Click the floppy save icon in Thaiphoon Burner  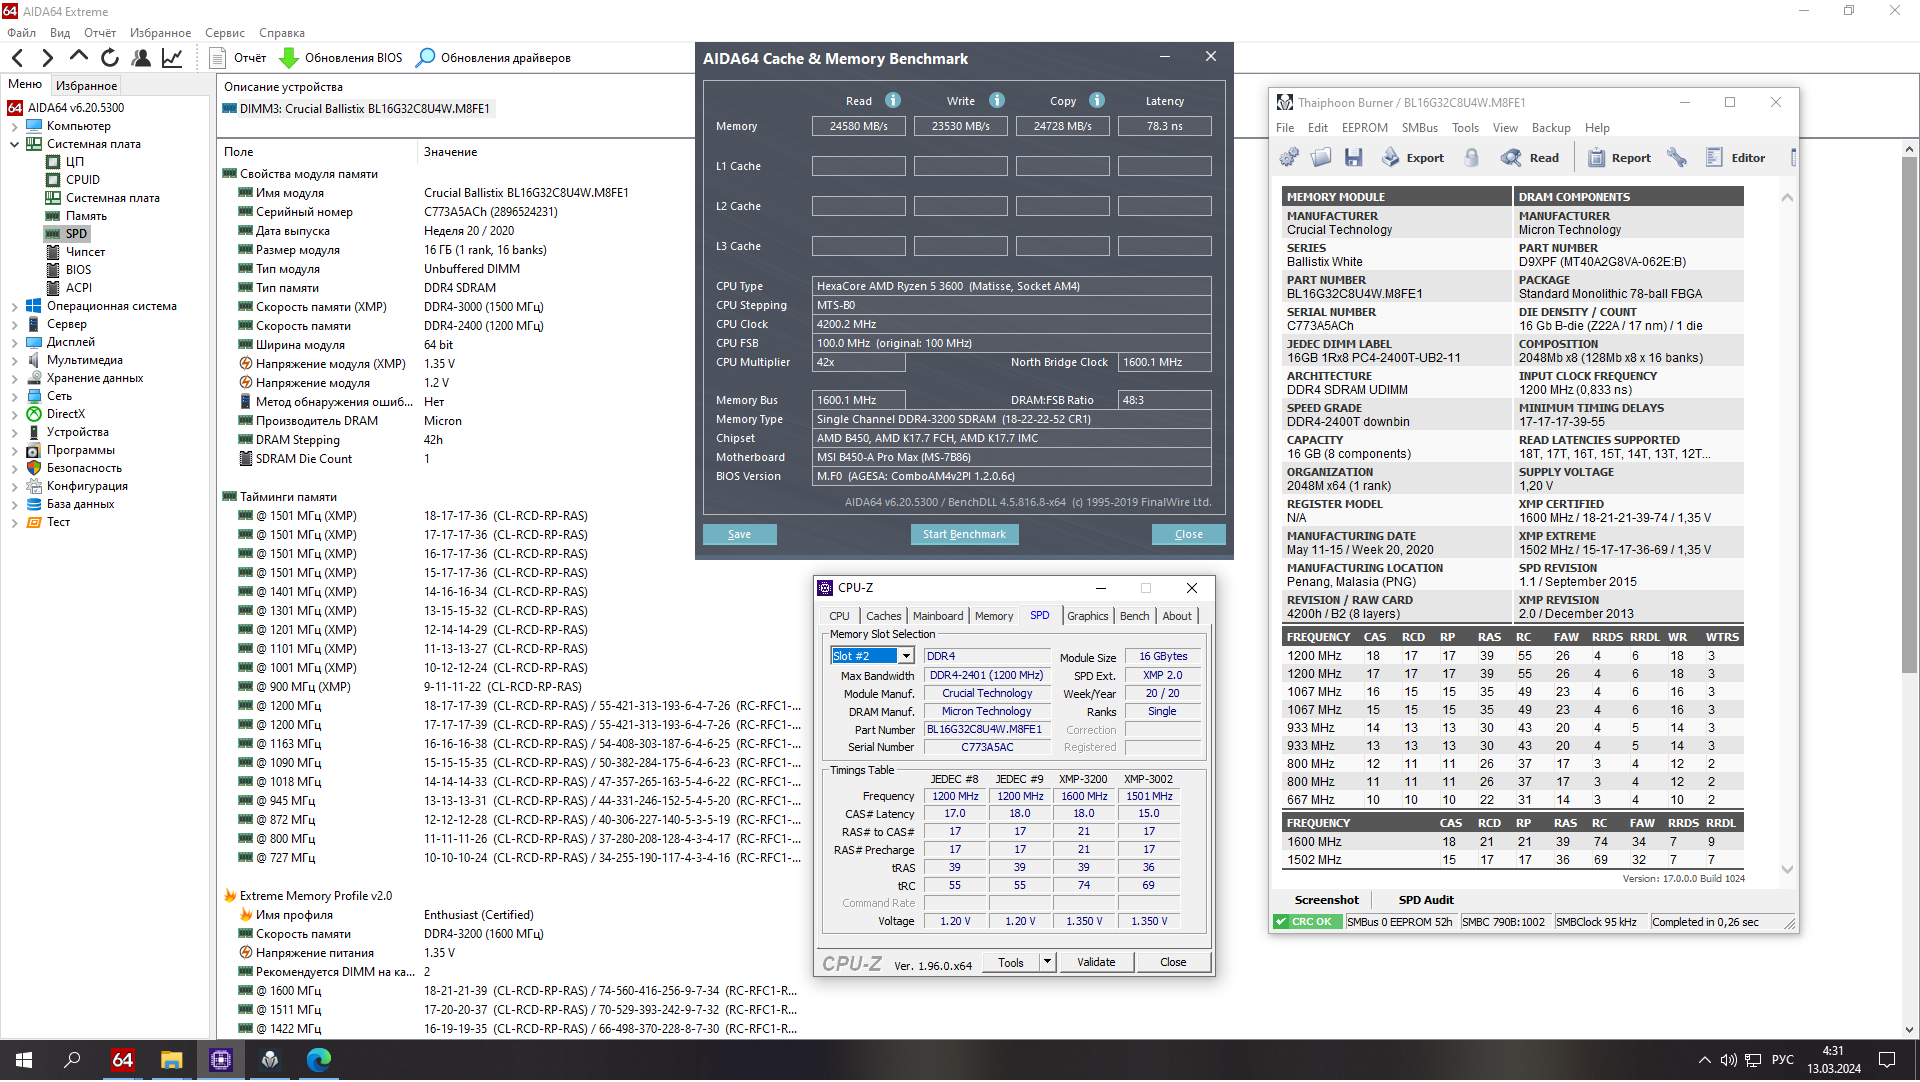click(x=1354, y=158)
